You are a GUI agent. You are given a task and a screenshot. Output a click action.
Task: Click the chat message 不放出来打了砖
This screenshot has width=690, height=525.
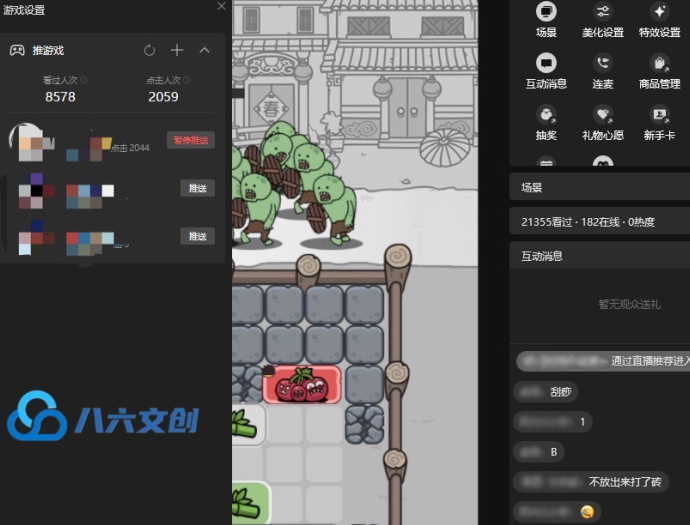[x=591, y=482]
